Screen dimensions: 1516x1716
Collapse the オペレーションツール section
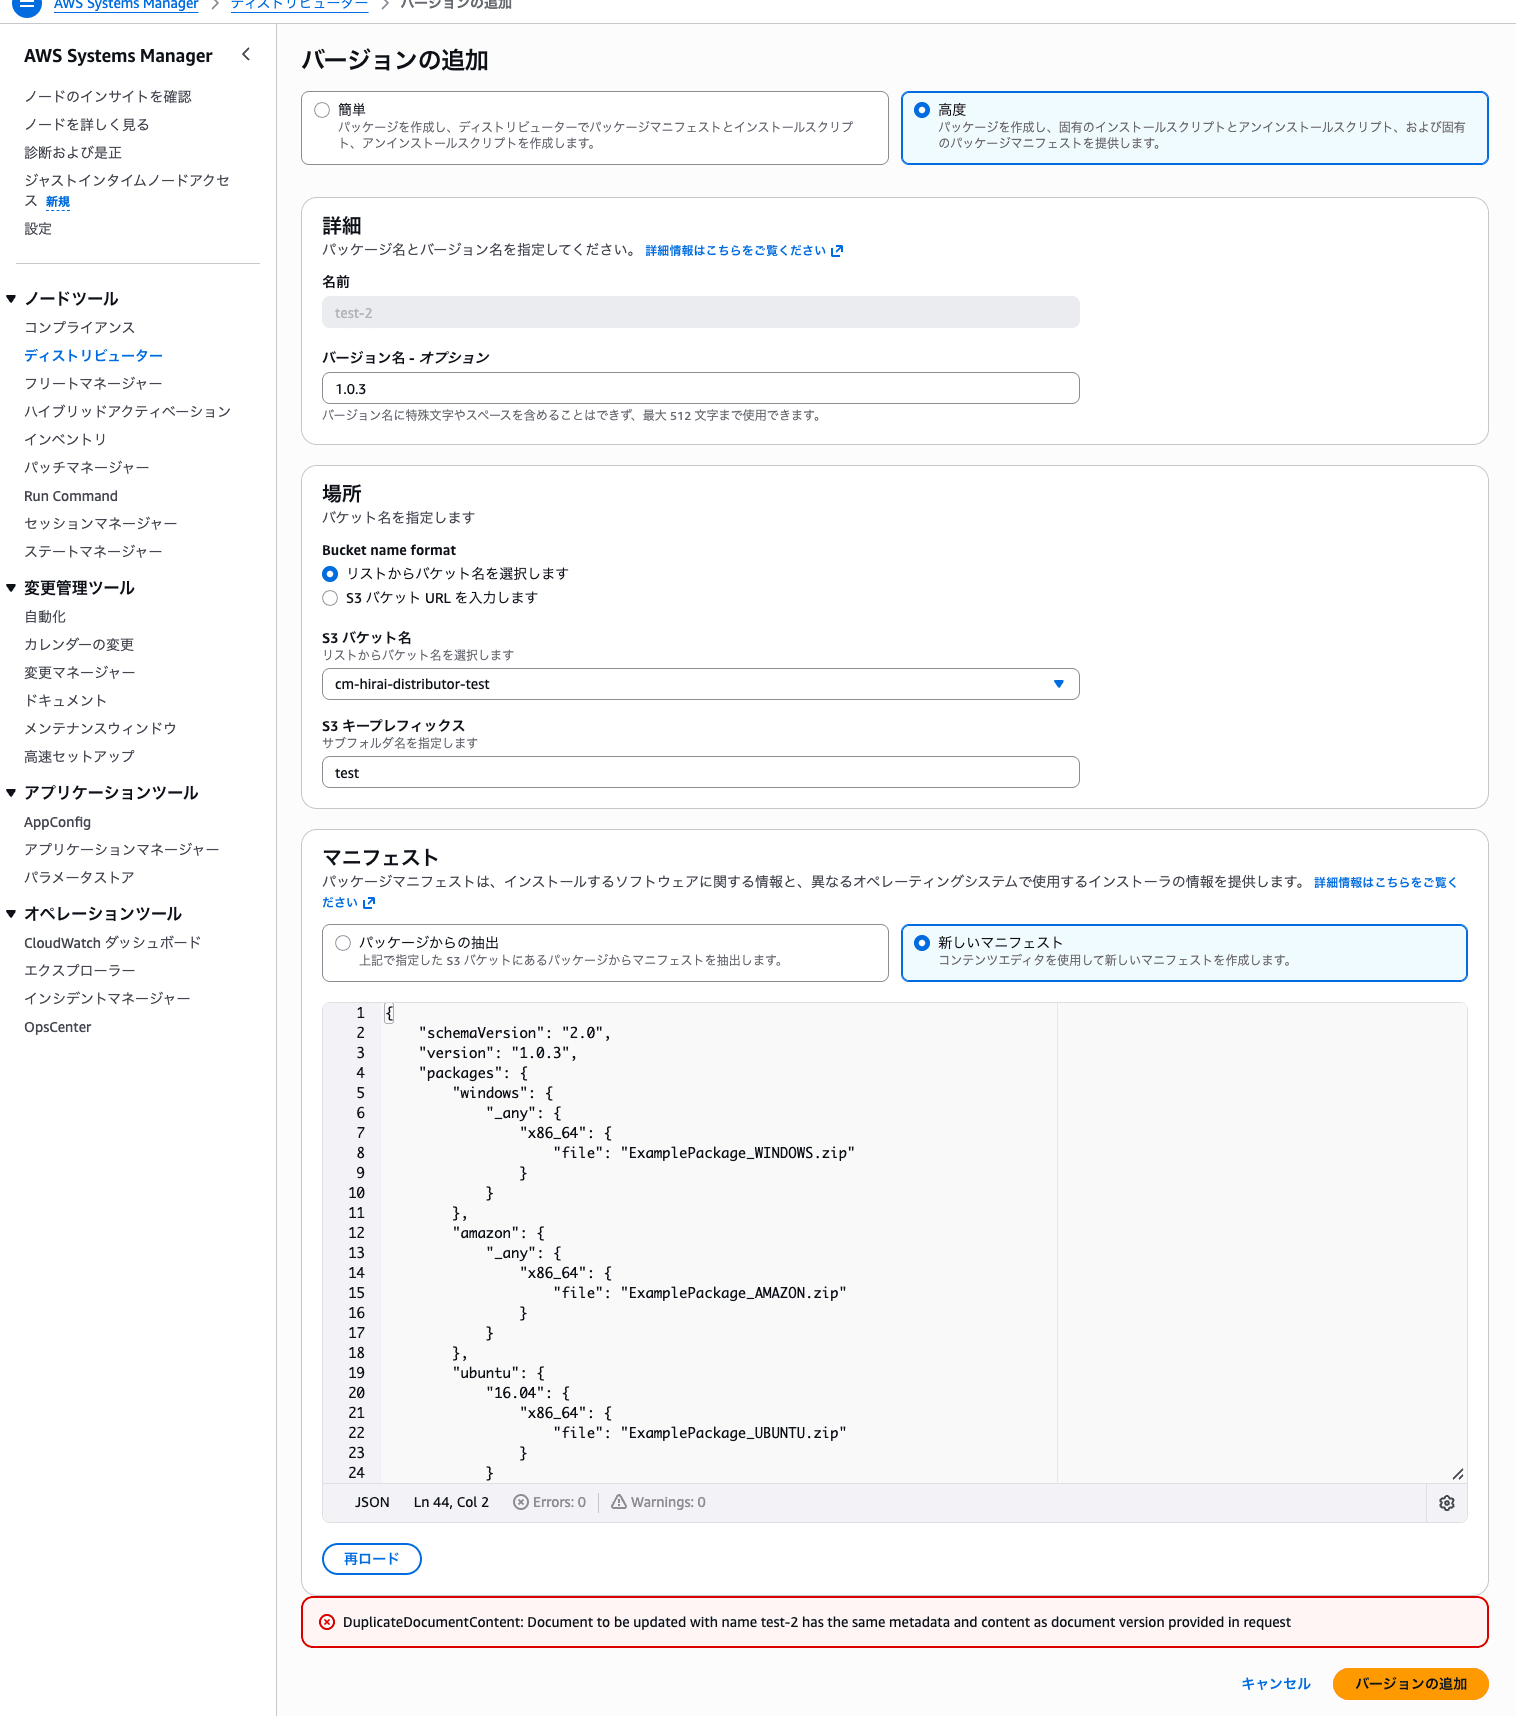tap(11, 914)
